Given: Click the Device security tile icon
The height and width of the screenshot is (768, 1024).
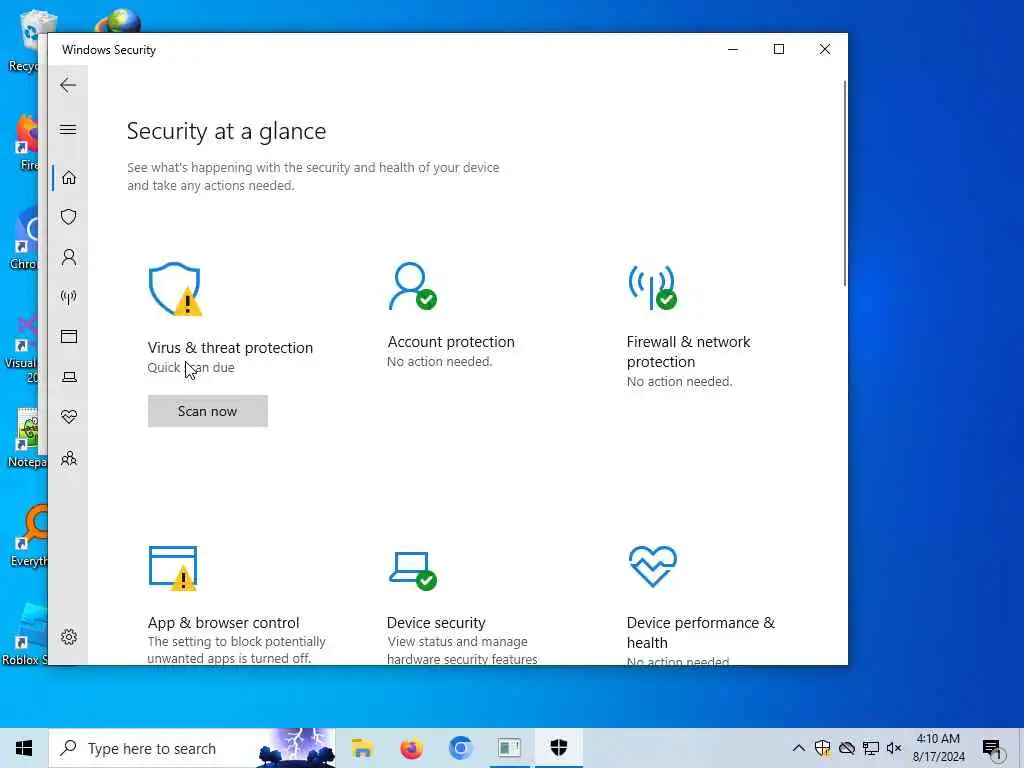Looking at the screenshot, I should [413, 570].
